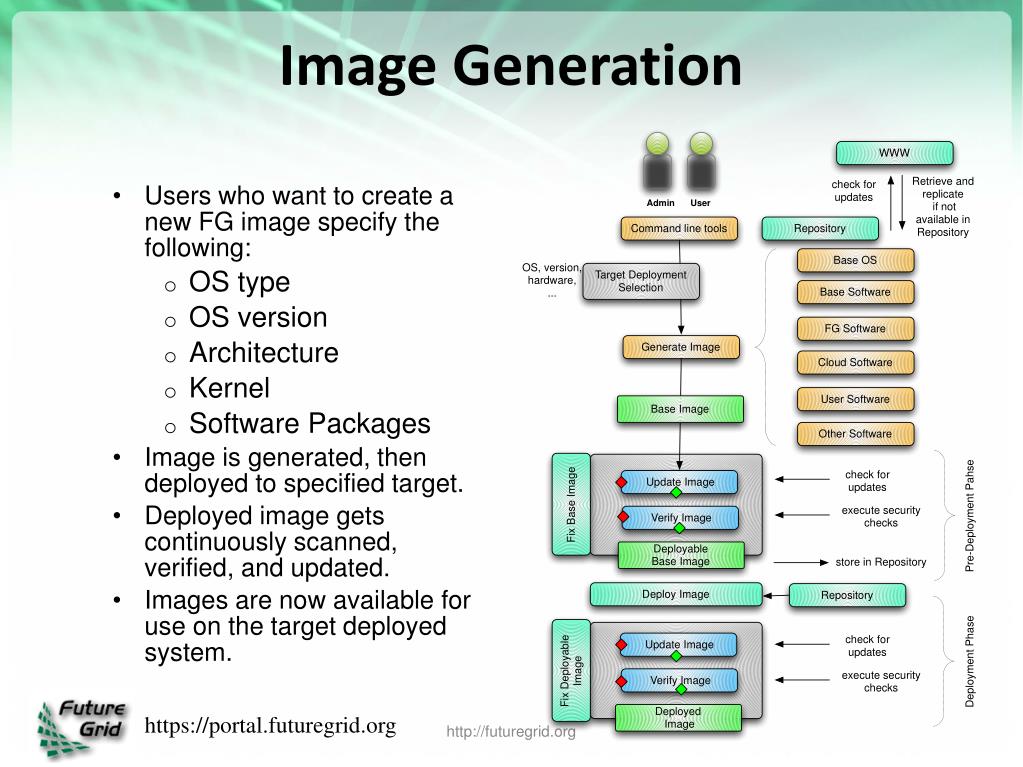
Task: Click the Base Image box
Action: pos(680,410)
